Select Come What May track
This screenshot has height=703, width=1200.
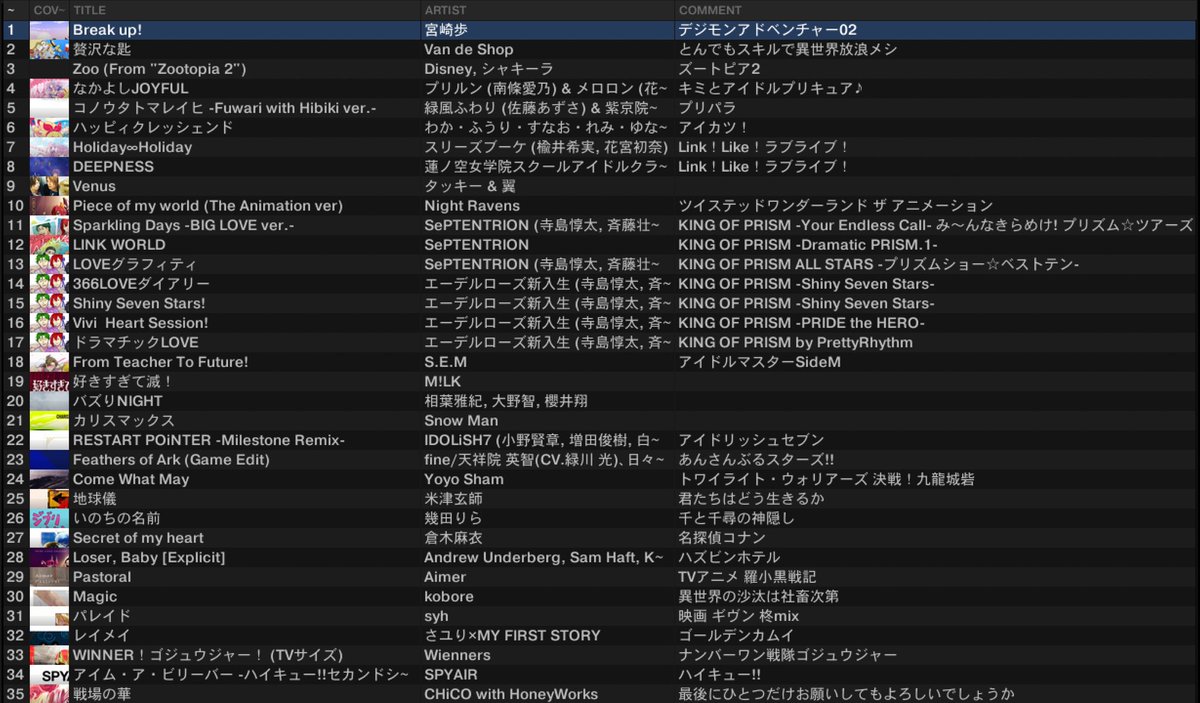(131, 479)
